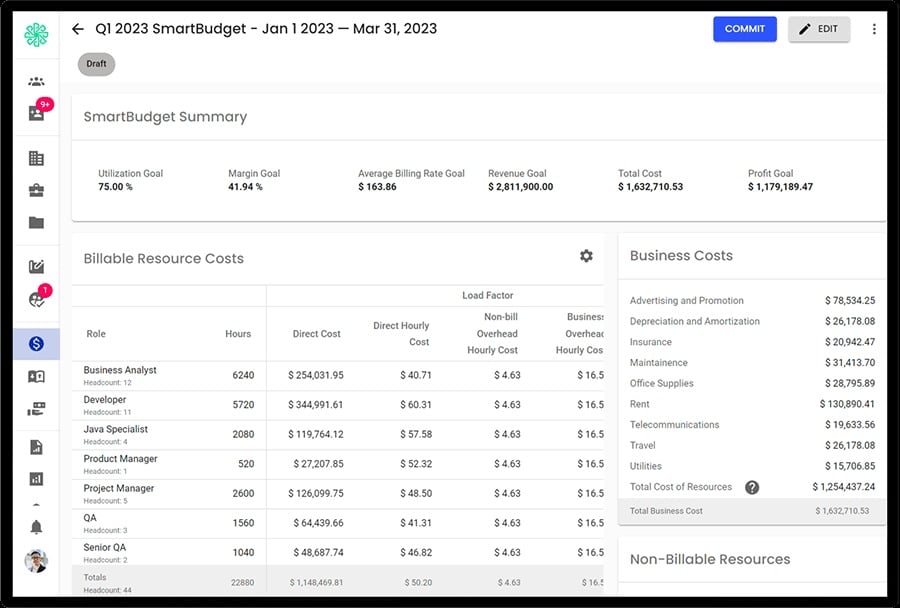Open contacts icon with 9+ badge
Viewport: 900px width, 608px height.
pyautogui.click(x=37, y=113)
